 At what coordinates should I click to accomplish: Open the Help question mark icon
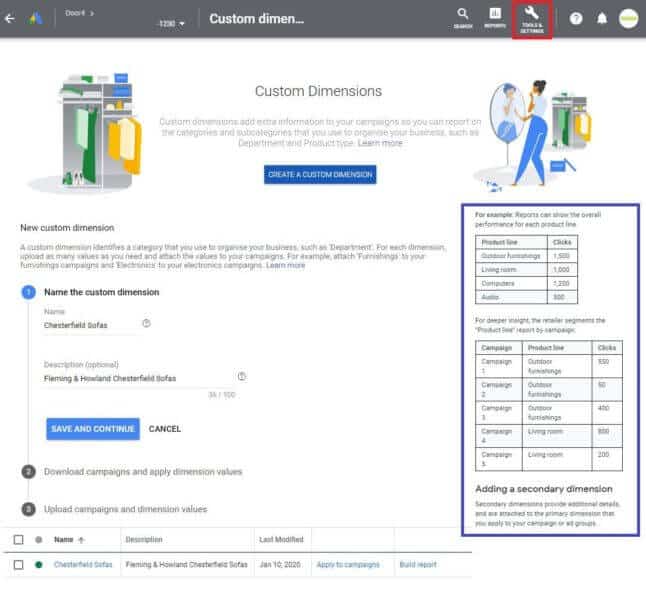coord(576,19)
